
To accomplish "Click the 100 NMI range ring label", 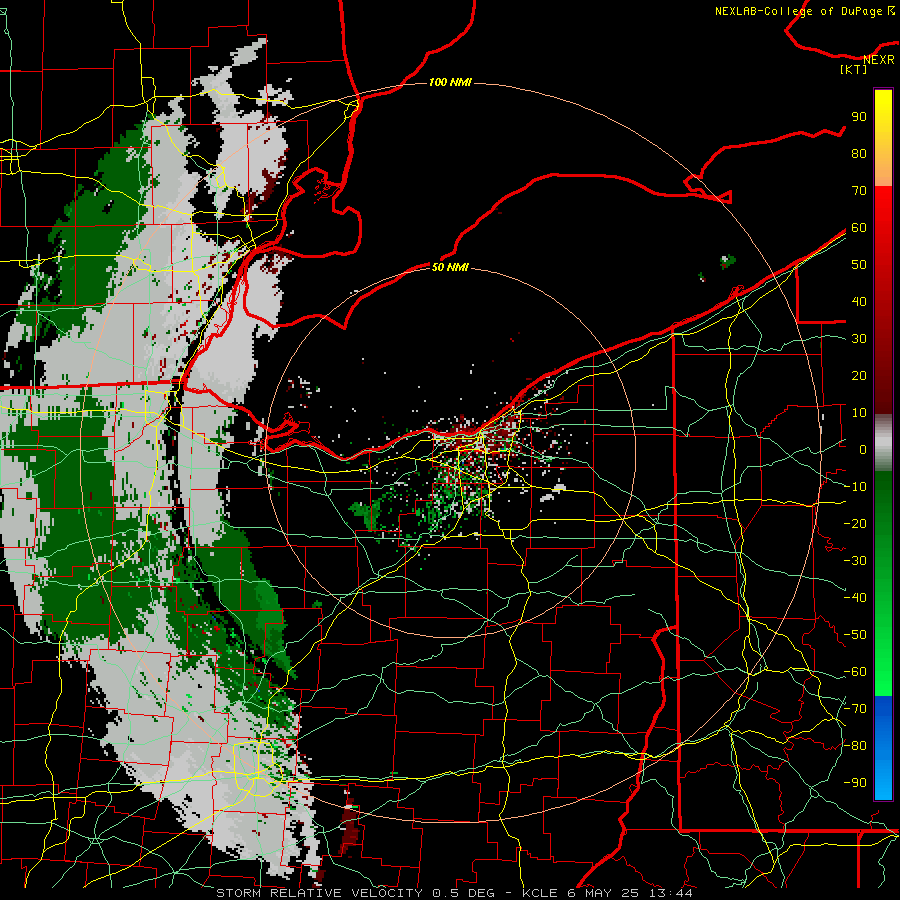I will click(450, 83).
